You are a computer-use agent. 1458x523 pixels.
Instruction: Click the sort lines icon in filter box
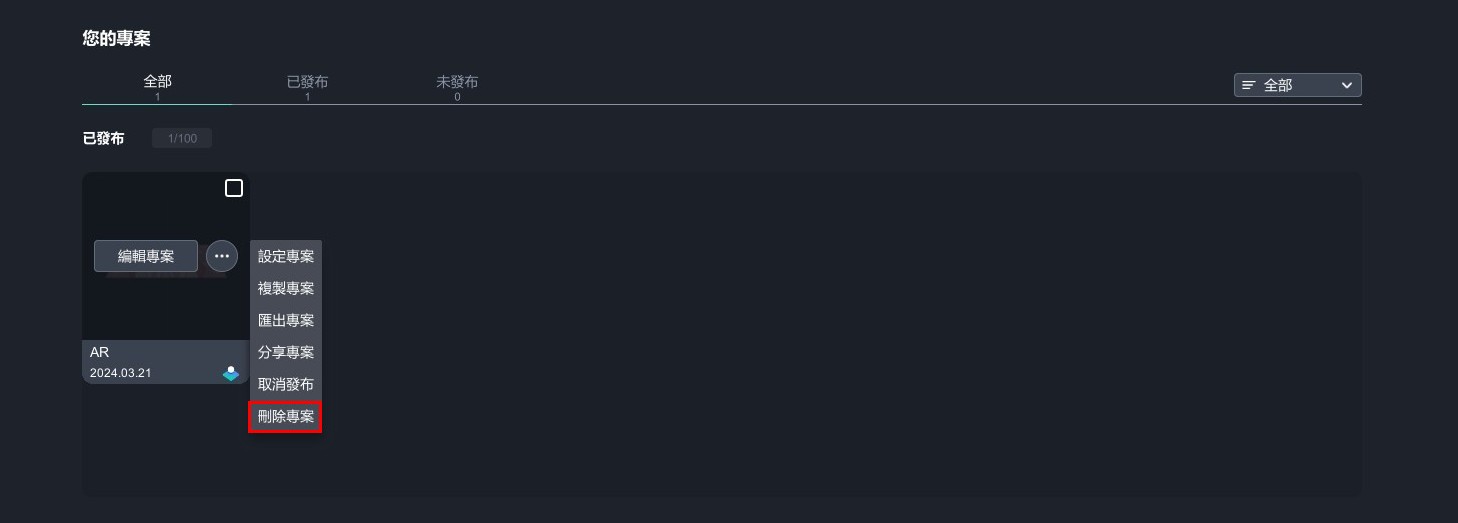(1249, 86)
